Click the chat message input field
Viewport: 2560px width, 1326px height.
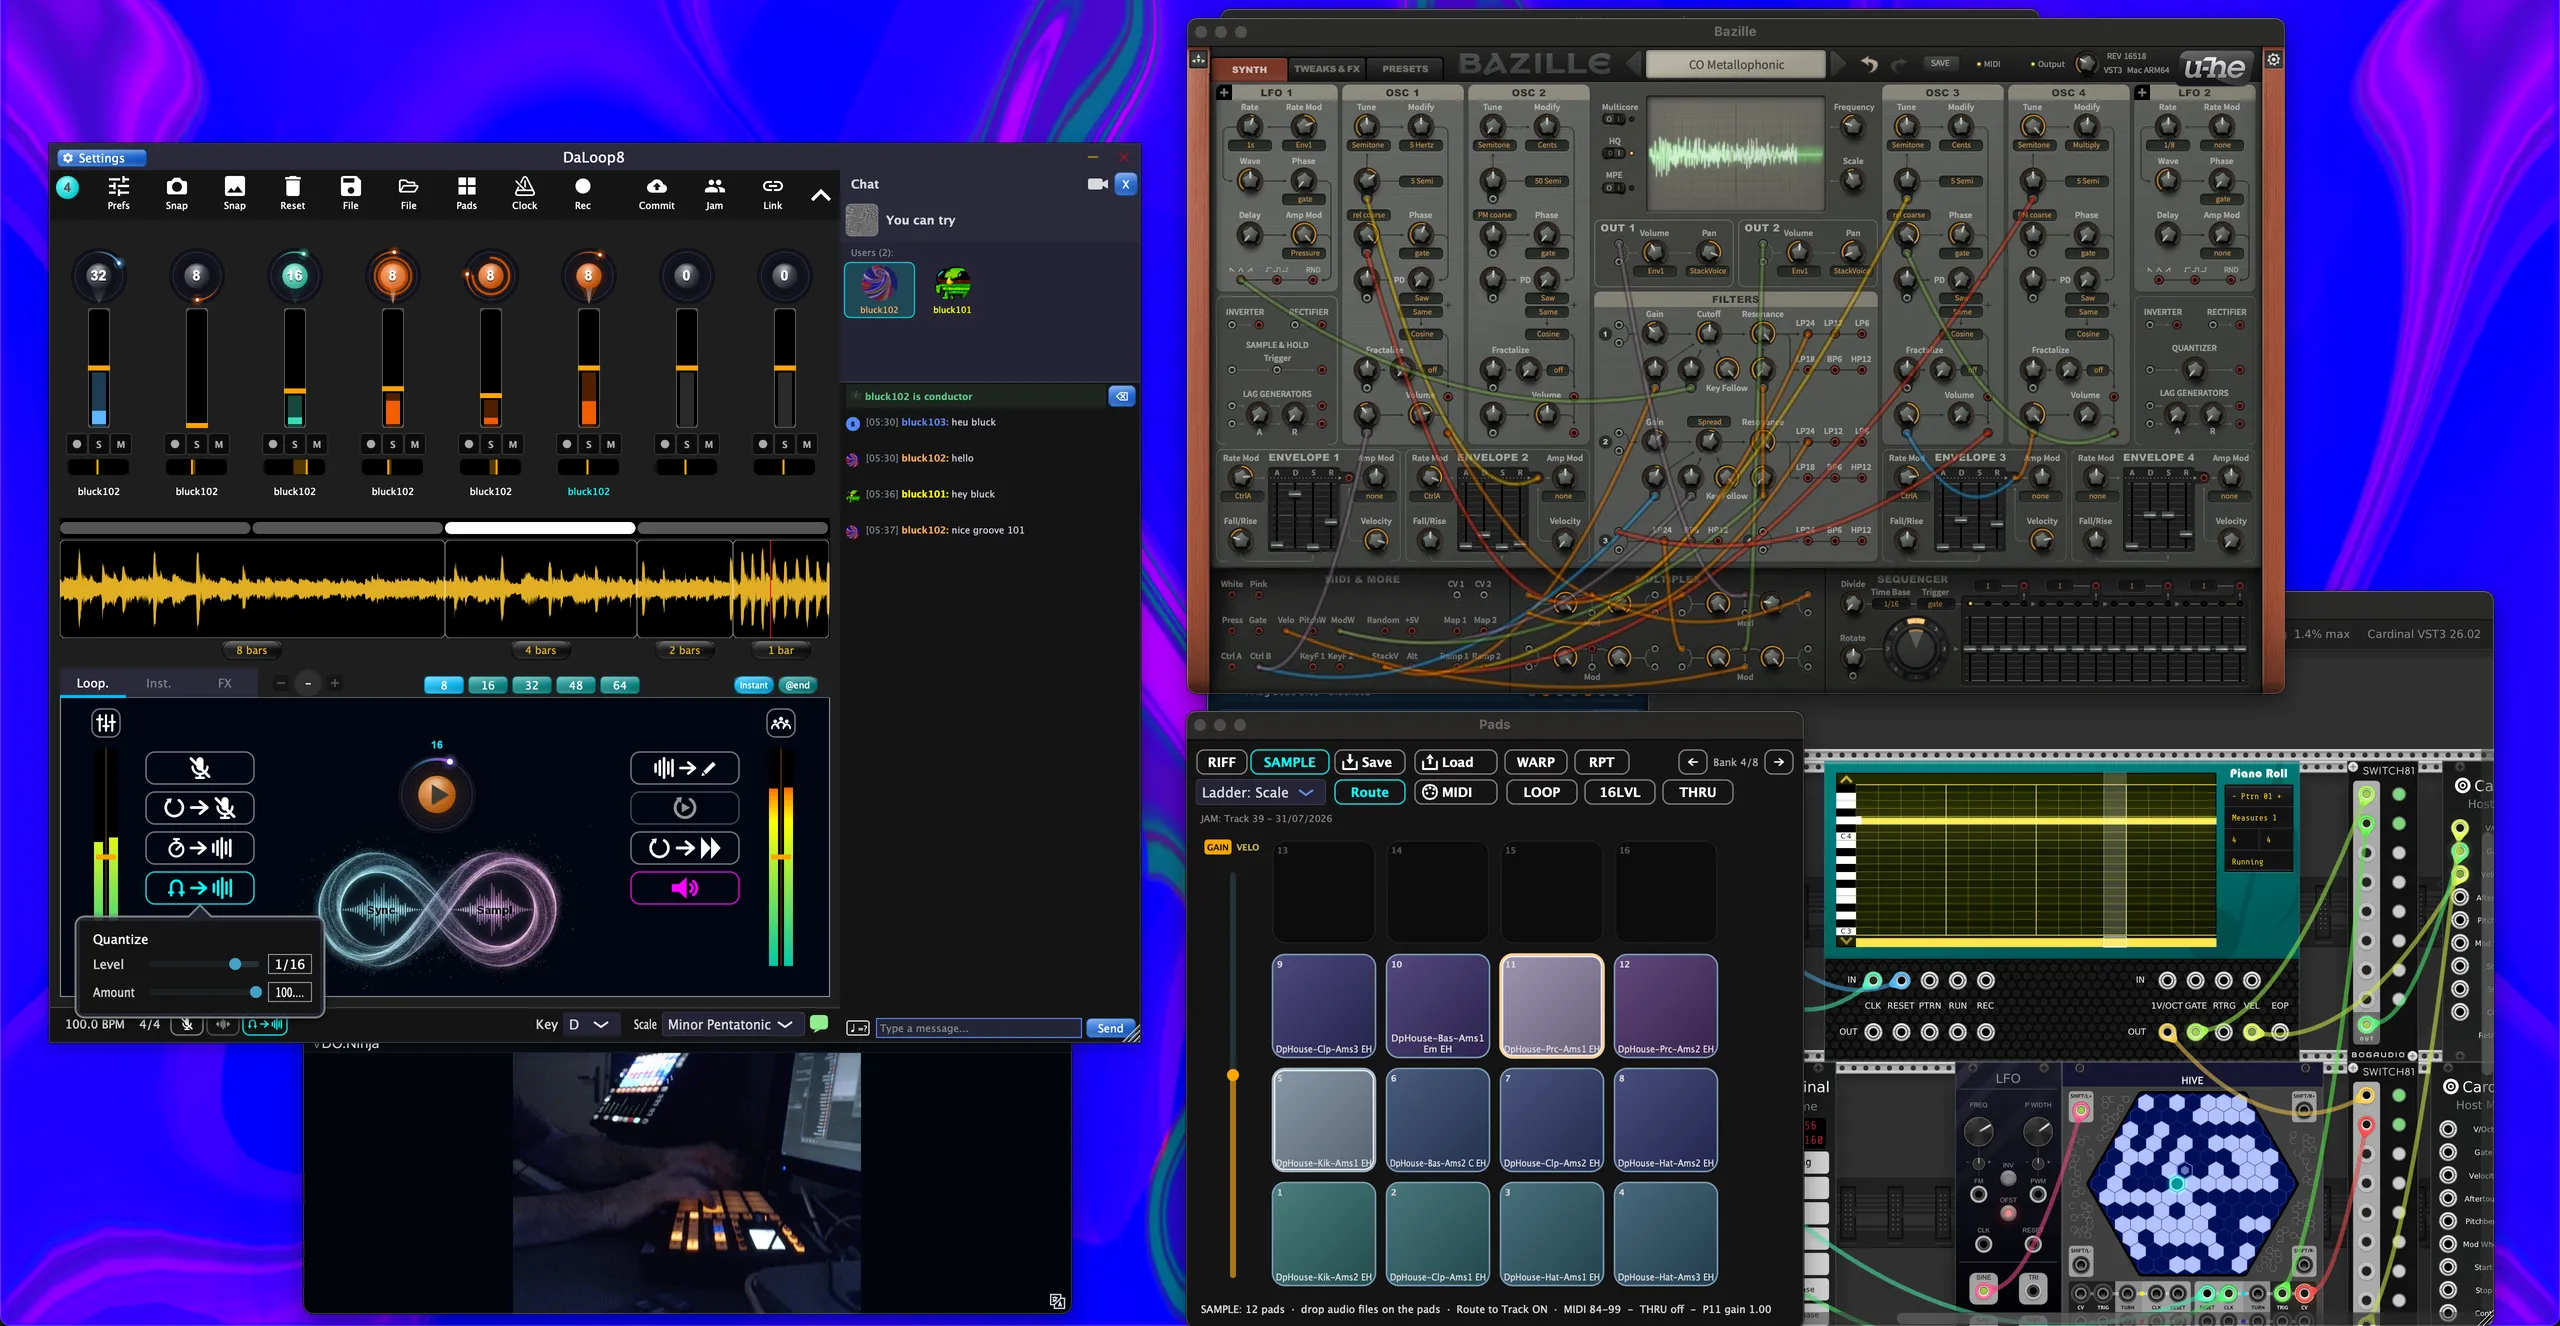(x=978, y=1028)
